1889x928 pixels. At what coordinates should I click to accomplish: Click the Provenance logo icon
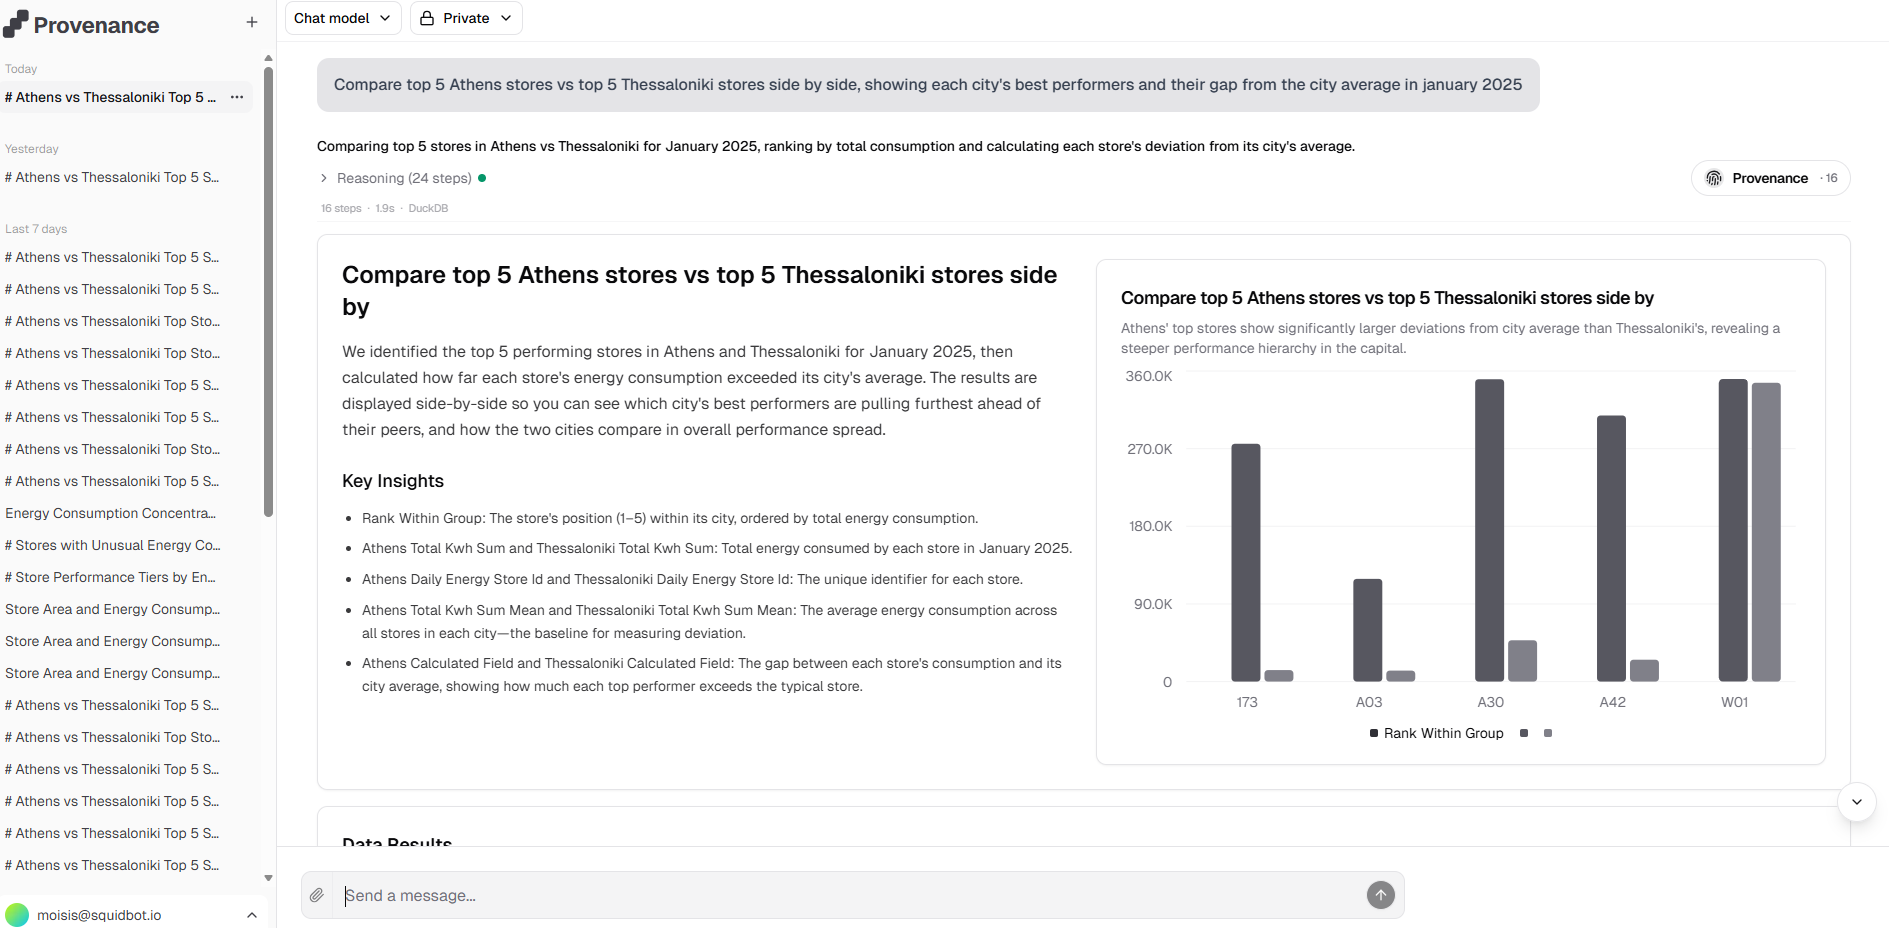click(x=16, y=25)
